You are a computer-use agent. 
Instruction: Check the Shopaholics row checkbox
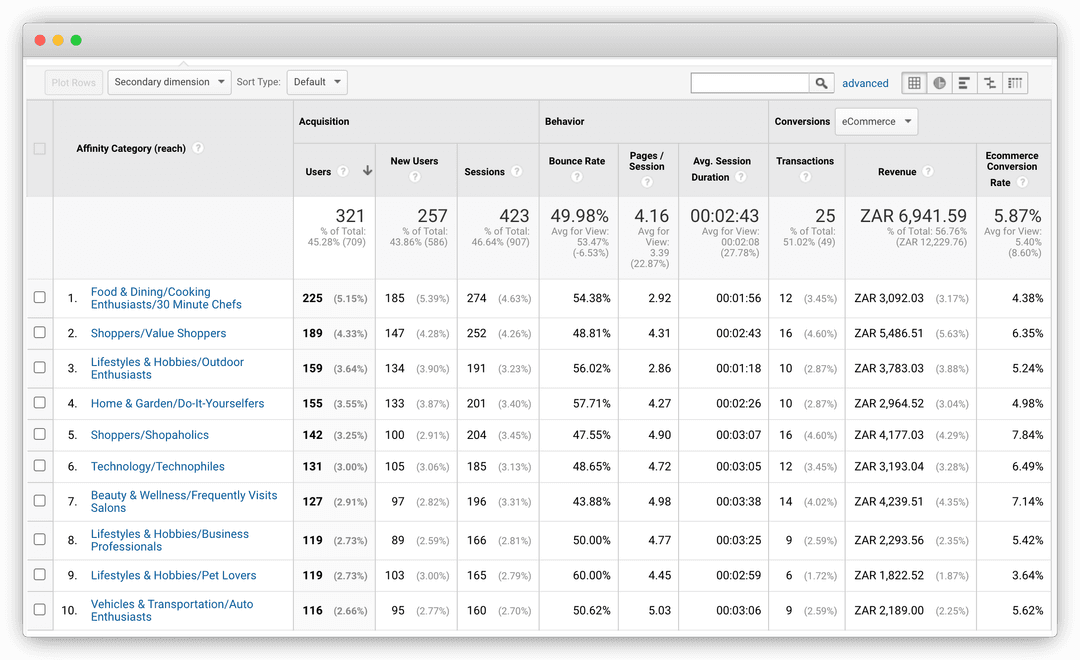tap(39, 434)
